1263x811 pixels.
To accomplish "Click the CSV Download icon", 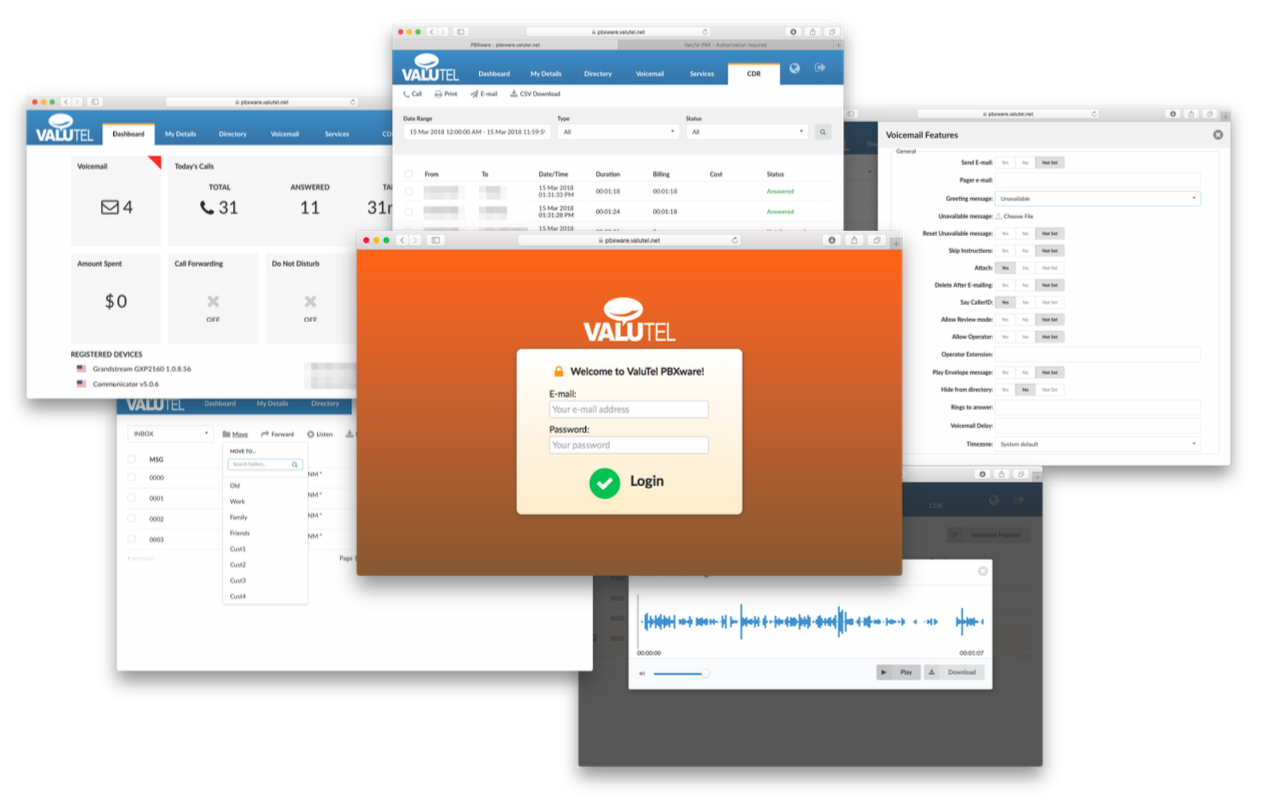I will tap(514, 94).
